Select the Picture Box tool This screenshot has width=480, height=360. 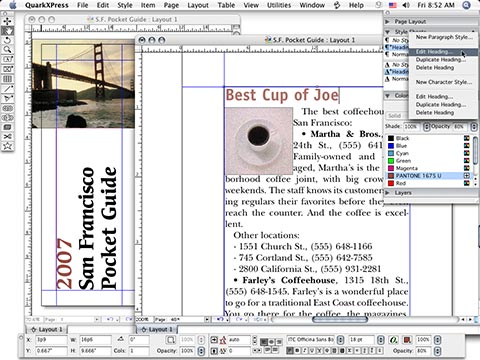[7, 69]
